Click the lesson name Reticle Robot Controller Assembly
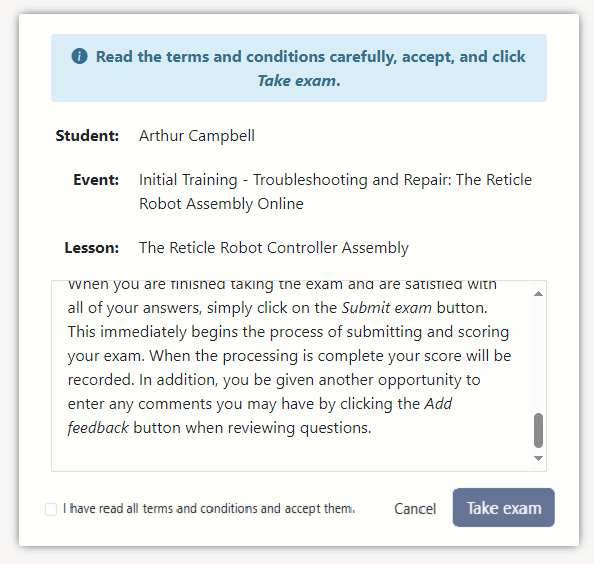The image size is (594, 564). coord(274,248)
